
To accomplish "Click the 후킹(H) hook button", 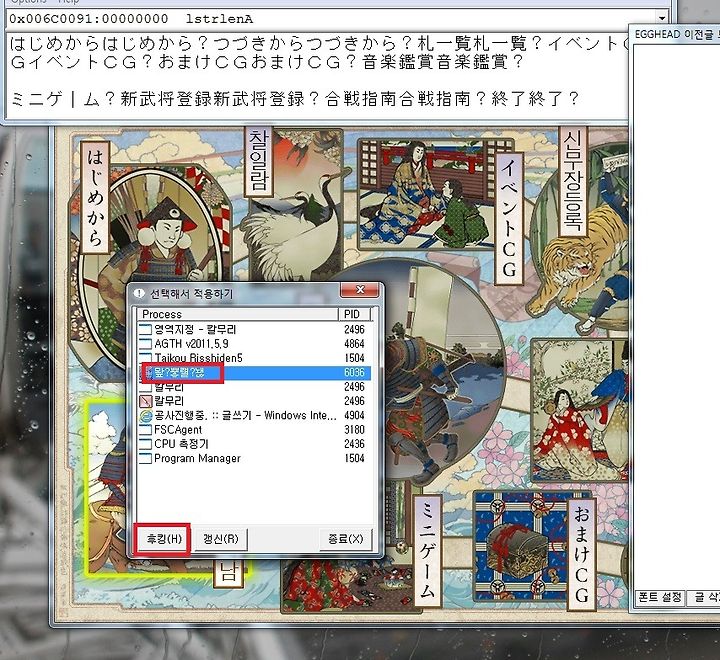I will pyautogui.click(x=164, y=538).
